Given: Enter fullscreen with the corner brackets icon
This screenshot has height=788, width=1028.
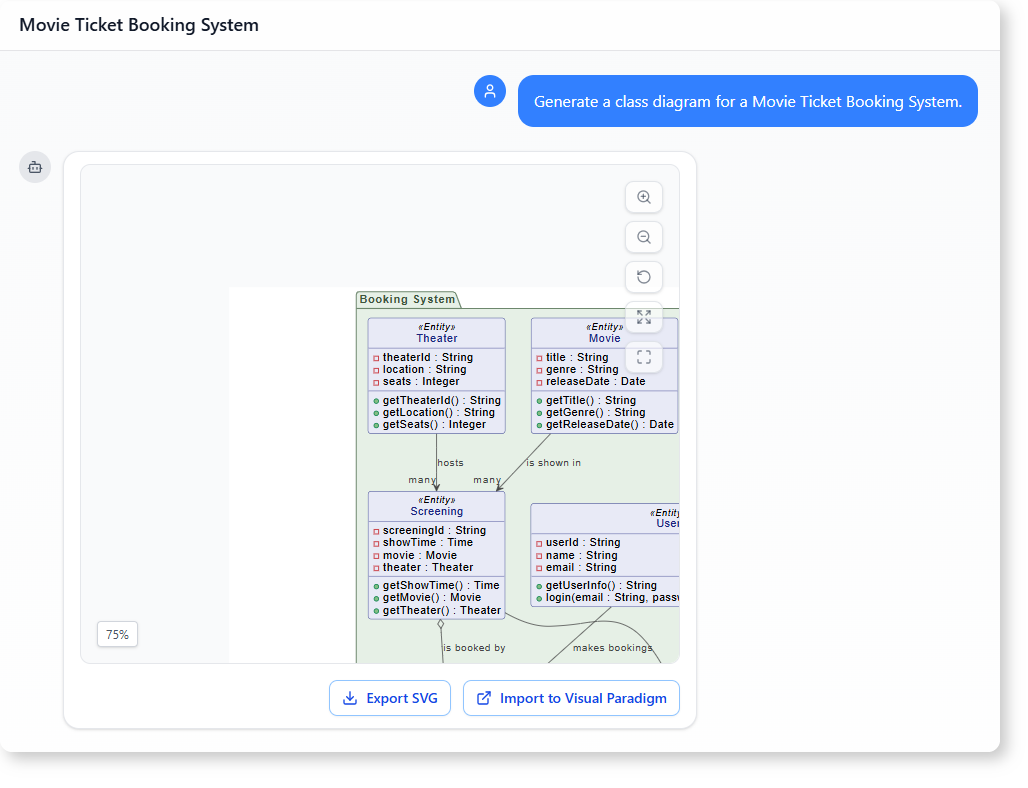Looking at the screenshot, I should click(x=644, y=356).
